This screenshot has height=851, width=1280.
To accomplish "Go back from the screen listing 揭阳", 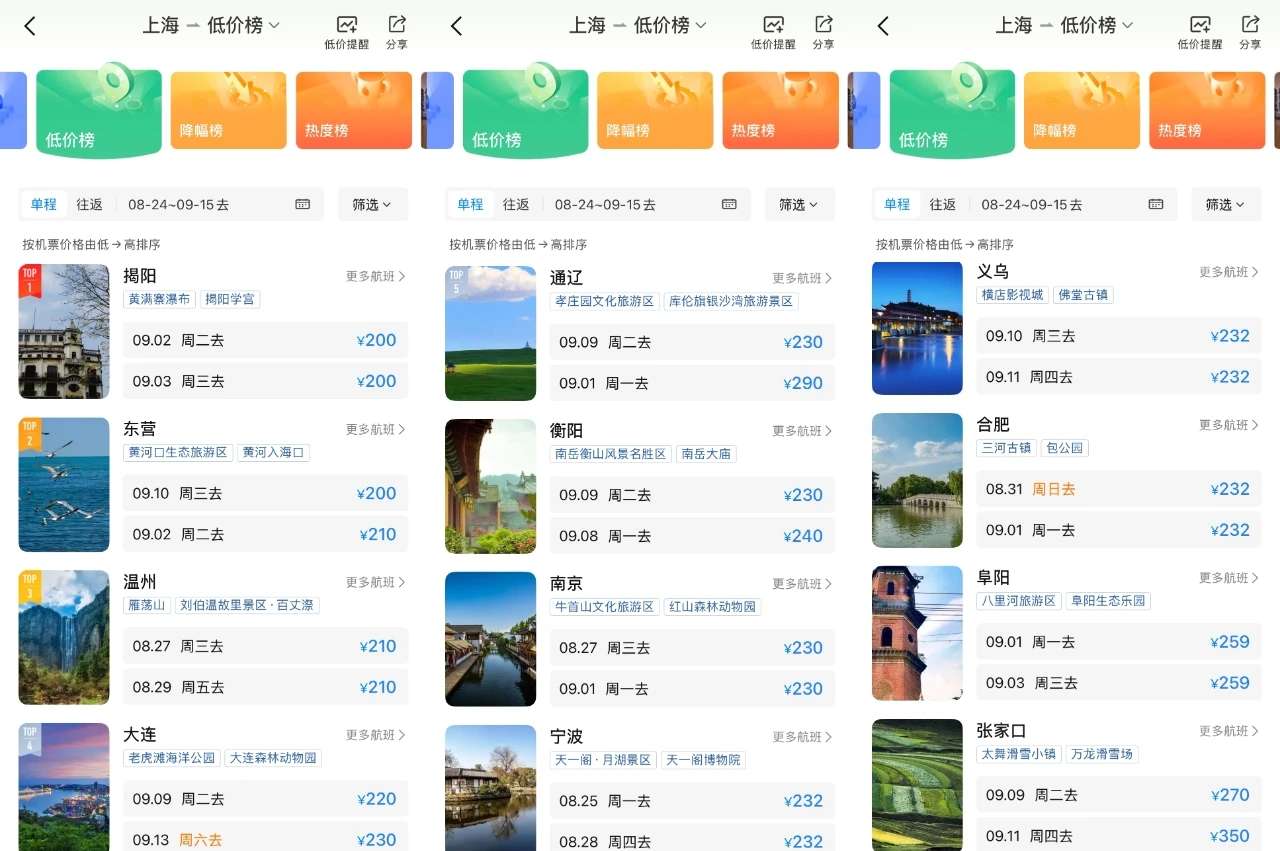I will [30, 26].
